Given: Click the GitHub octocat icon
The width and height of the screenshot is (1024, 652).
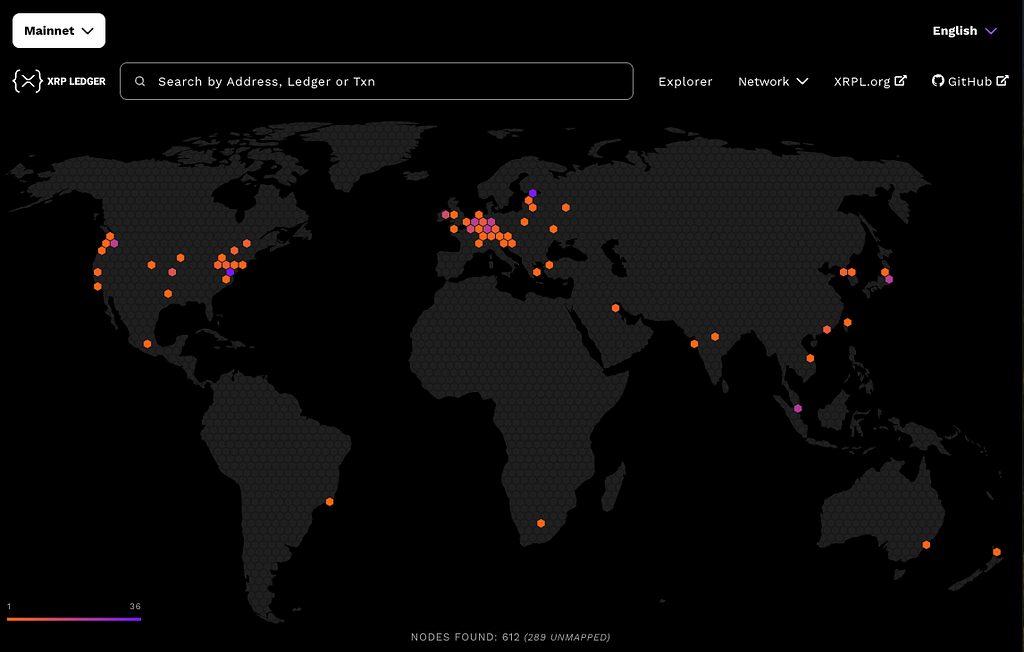Looking at the screenshot, I should pos(938,81).
